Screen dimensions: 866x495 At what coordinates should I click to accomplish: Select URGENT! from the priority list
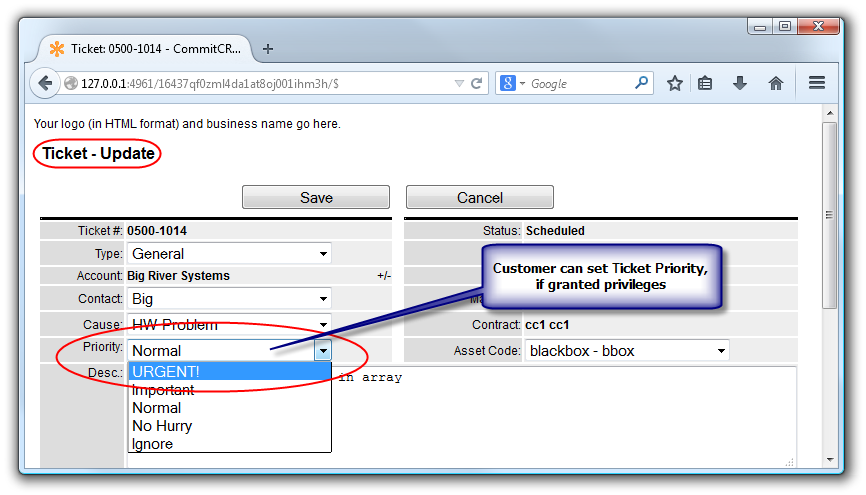tap(229, 372)
